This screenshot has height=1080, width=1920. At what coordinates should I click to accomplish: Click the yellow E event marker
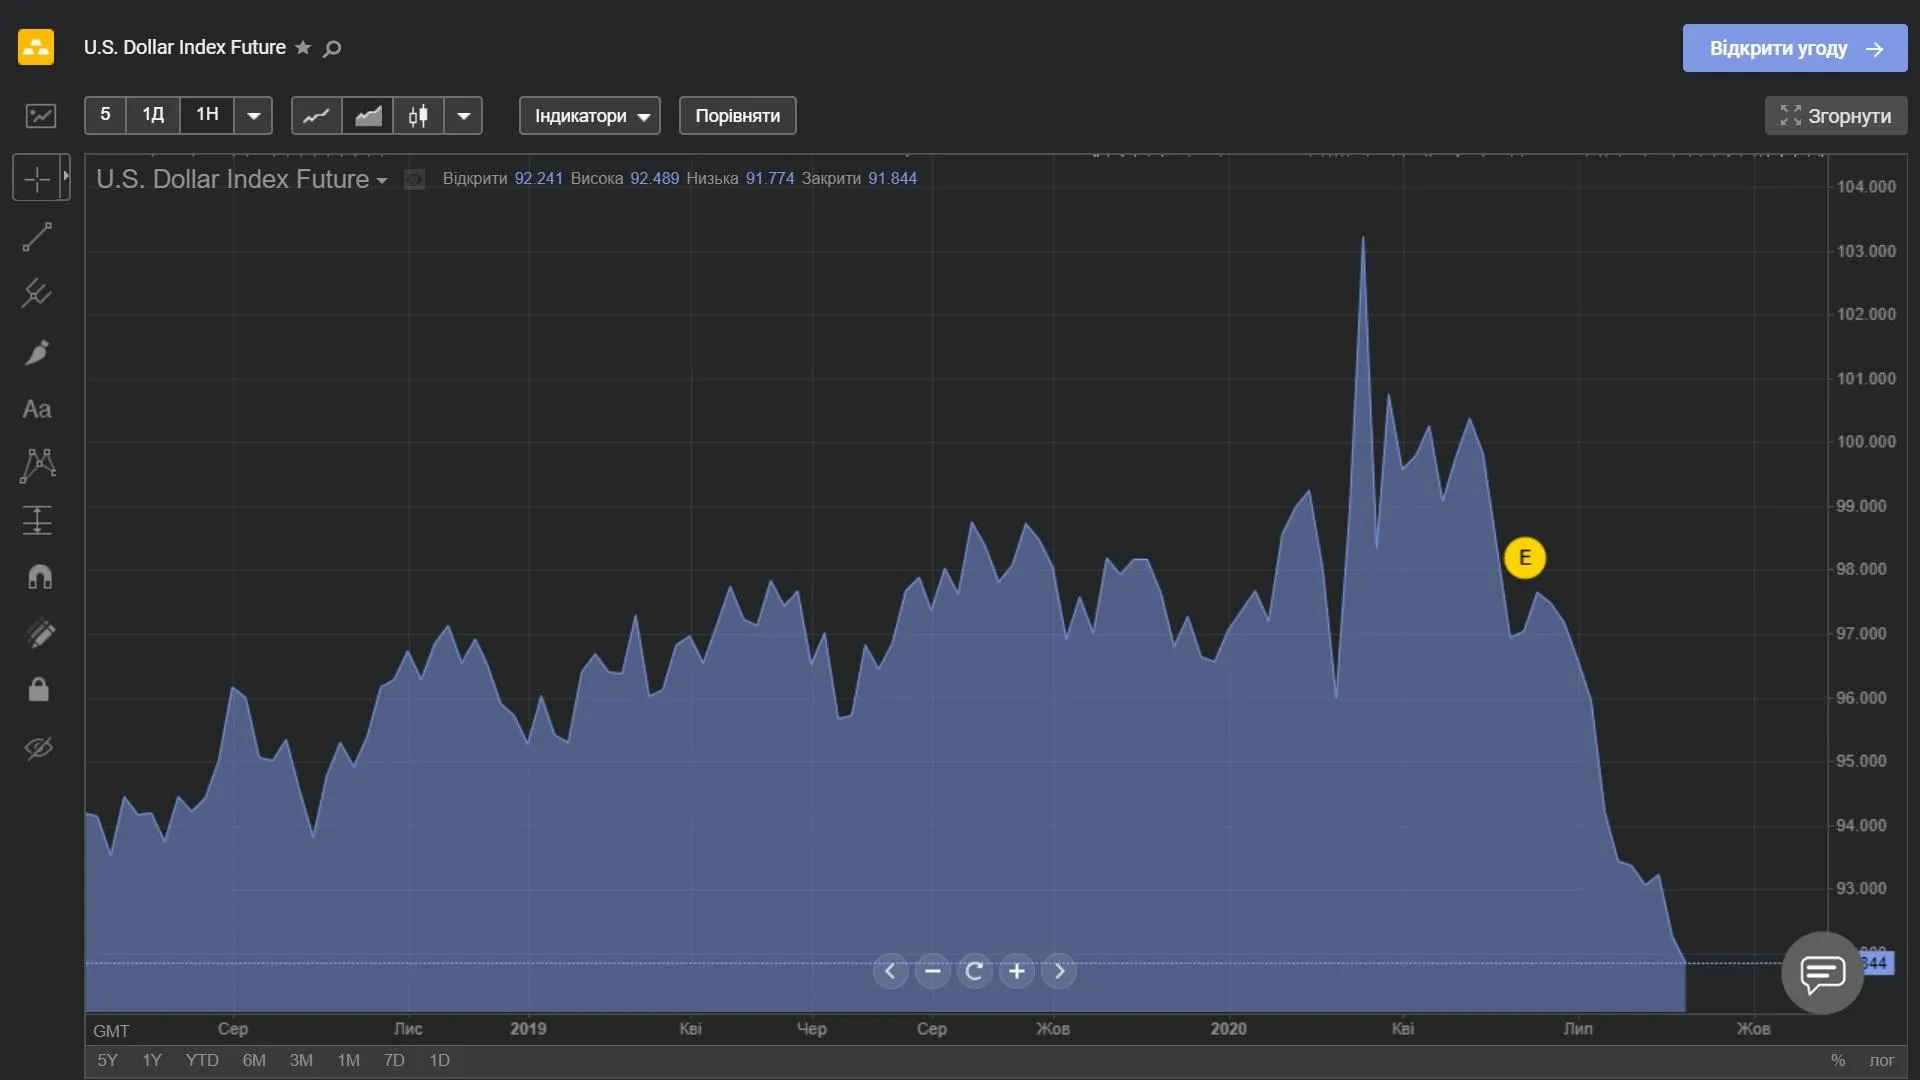[x=1525, y=558]
